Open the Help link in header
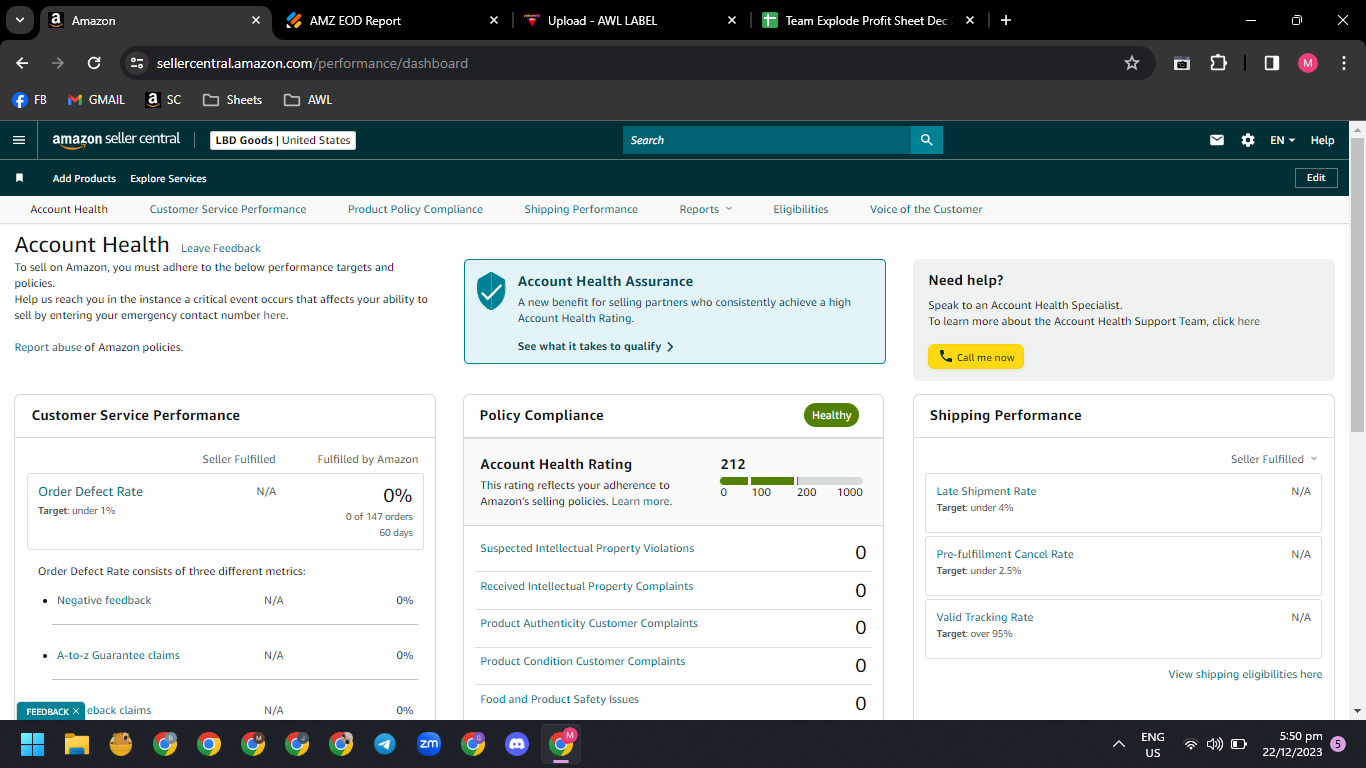The width and height of the screenshot is (1366, 768). (1322, 140)
